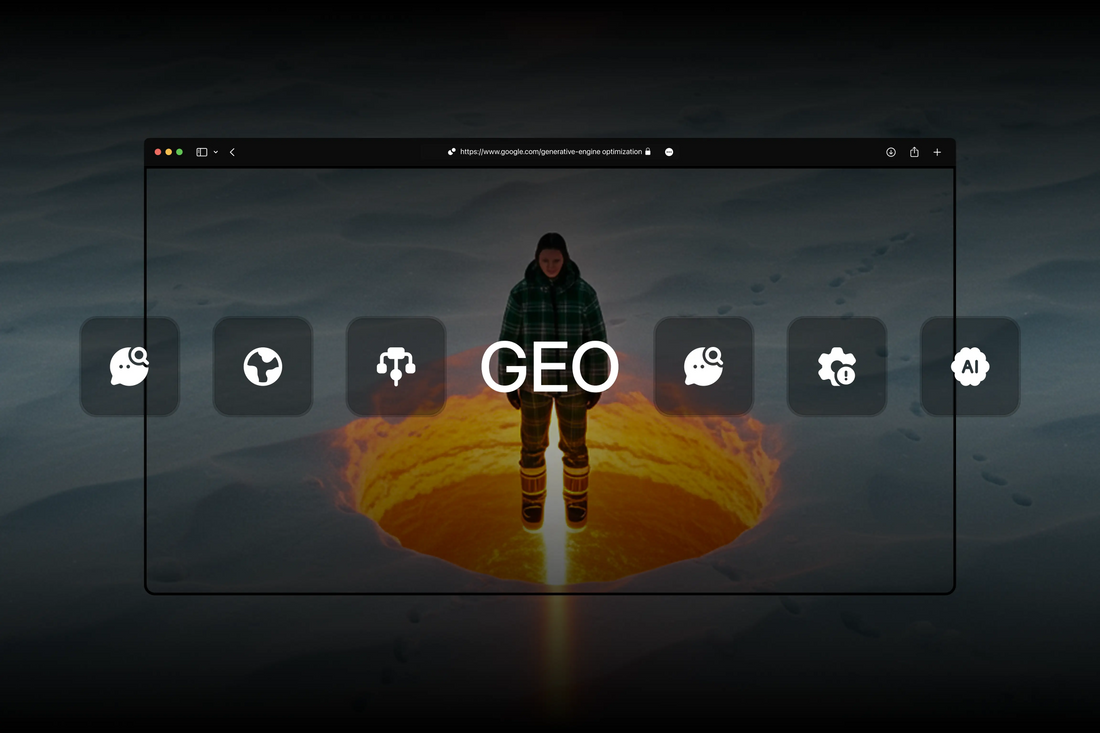The image size is (1100, 733).
Task: Click the chat search icon right of GEO
Action: coord(704,366)
